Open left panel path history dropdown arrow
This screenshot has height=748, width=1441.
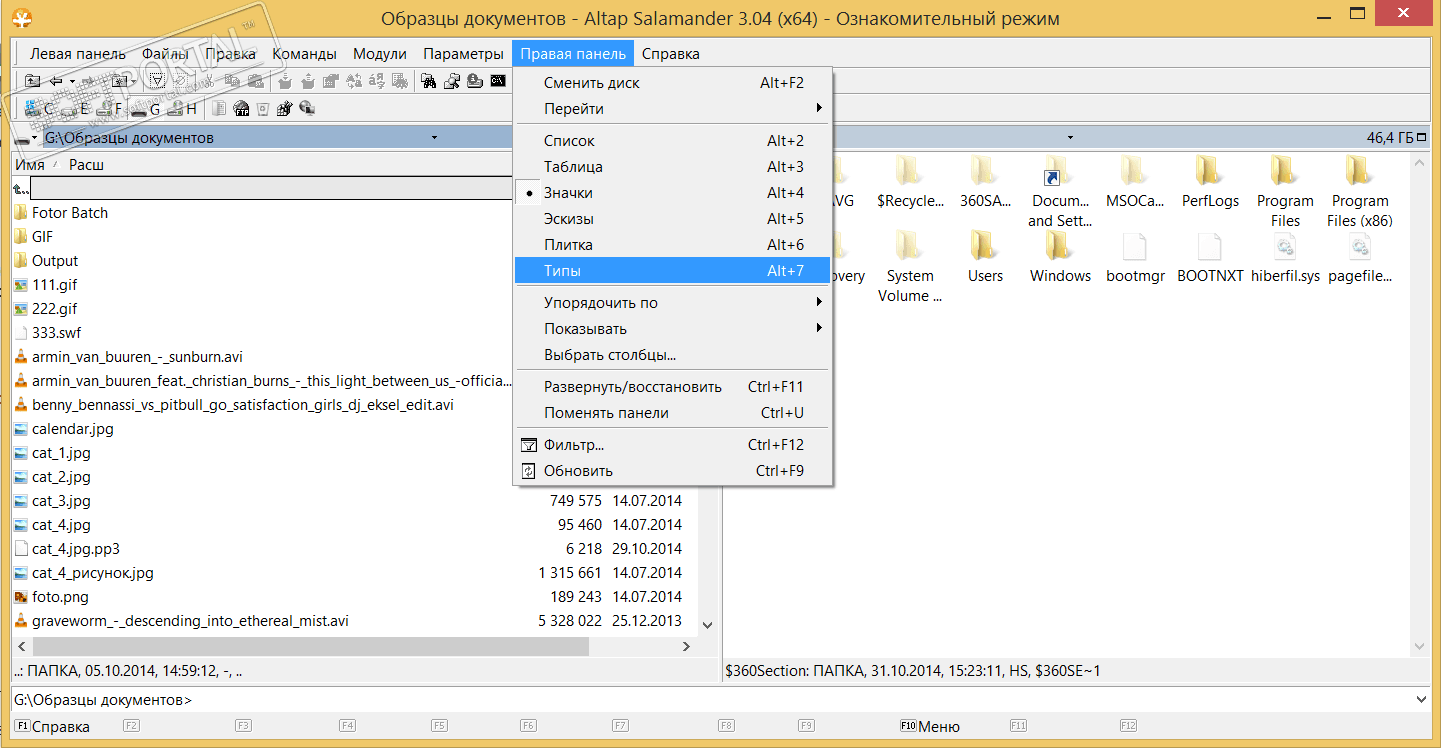point(434,138)
